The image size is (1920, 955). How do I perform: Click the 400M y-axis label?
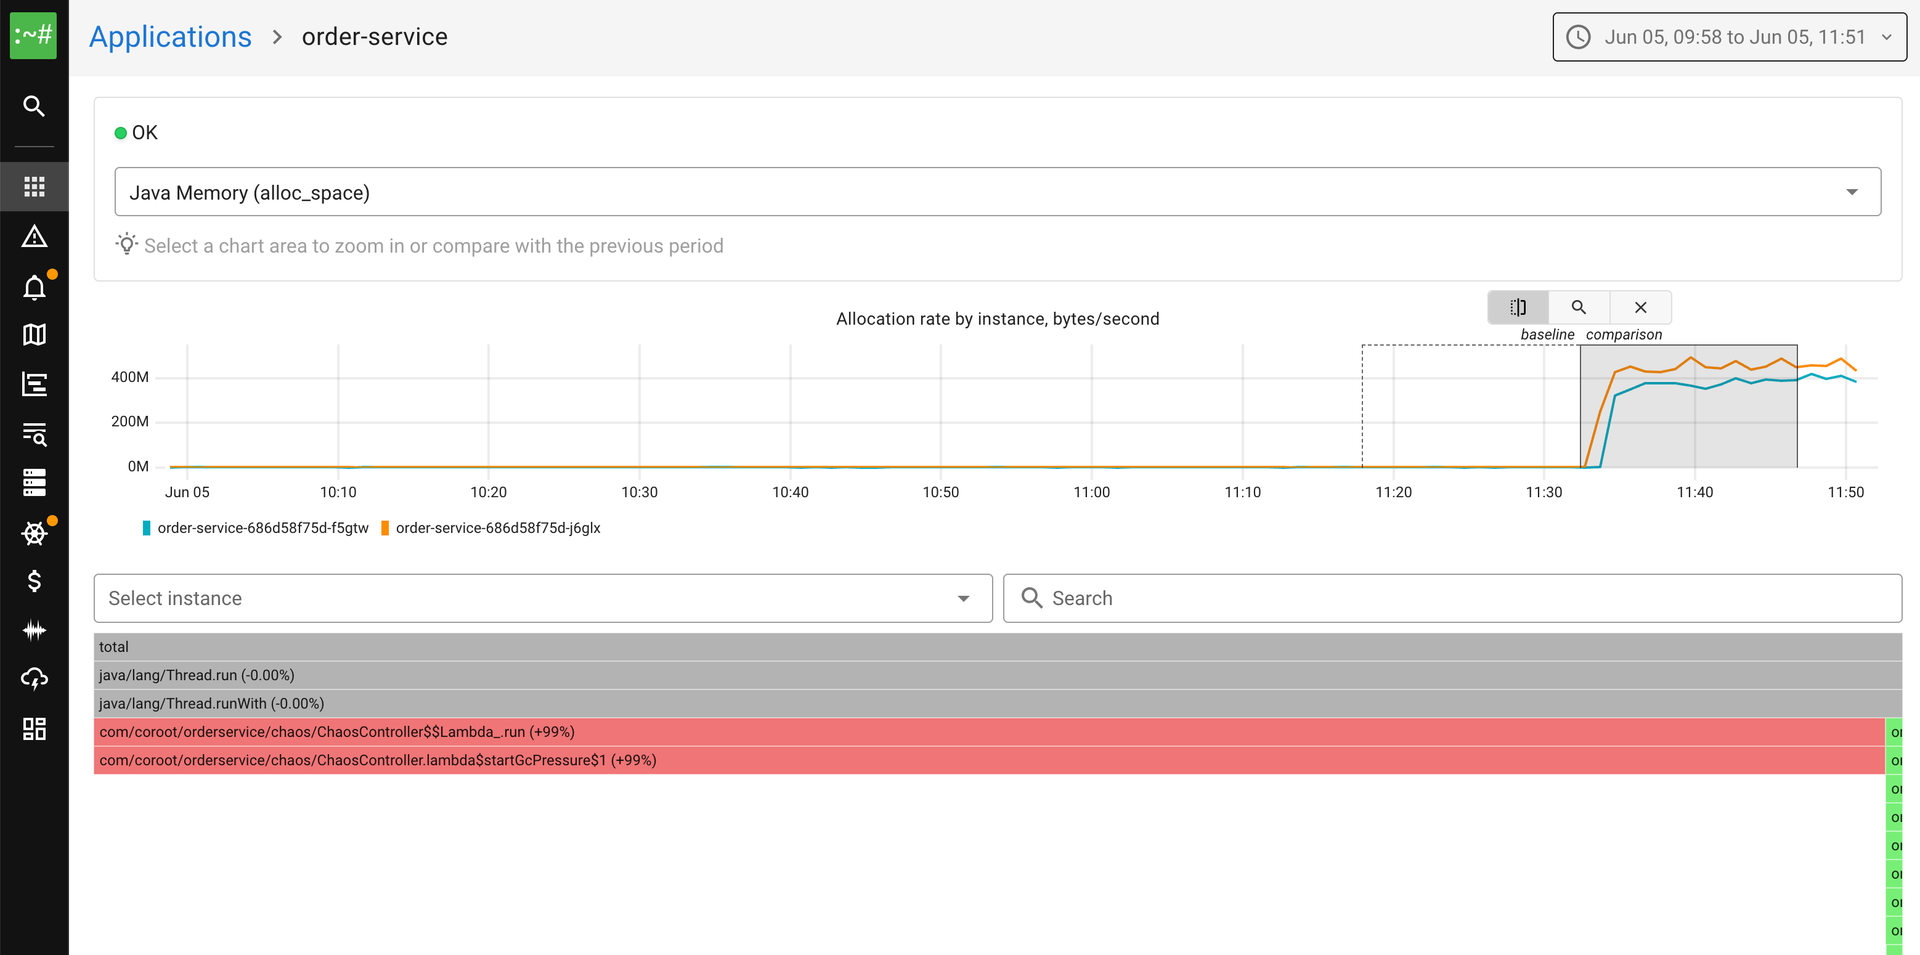click(130, 377)
